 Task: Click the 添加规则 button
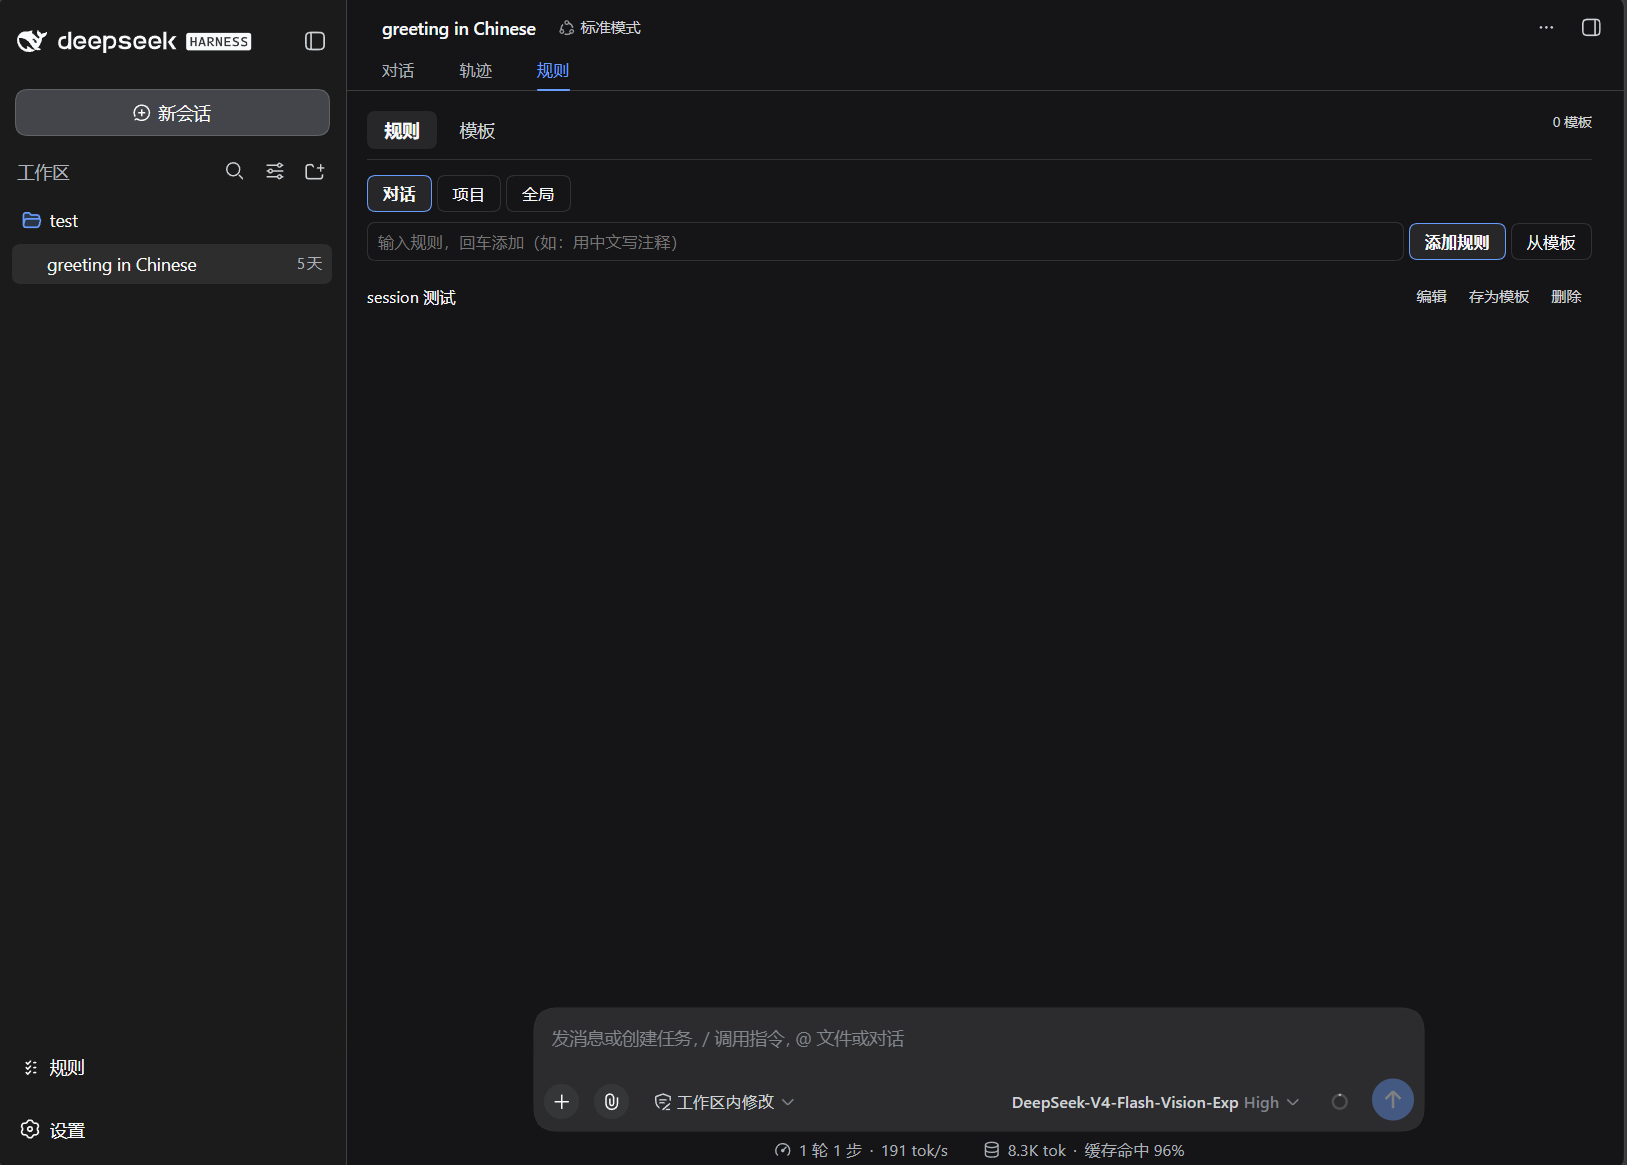(x=1457, y=242)
